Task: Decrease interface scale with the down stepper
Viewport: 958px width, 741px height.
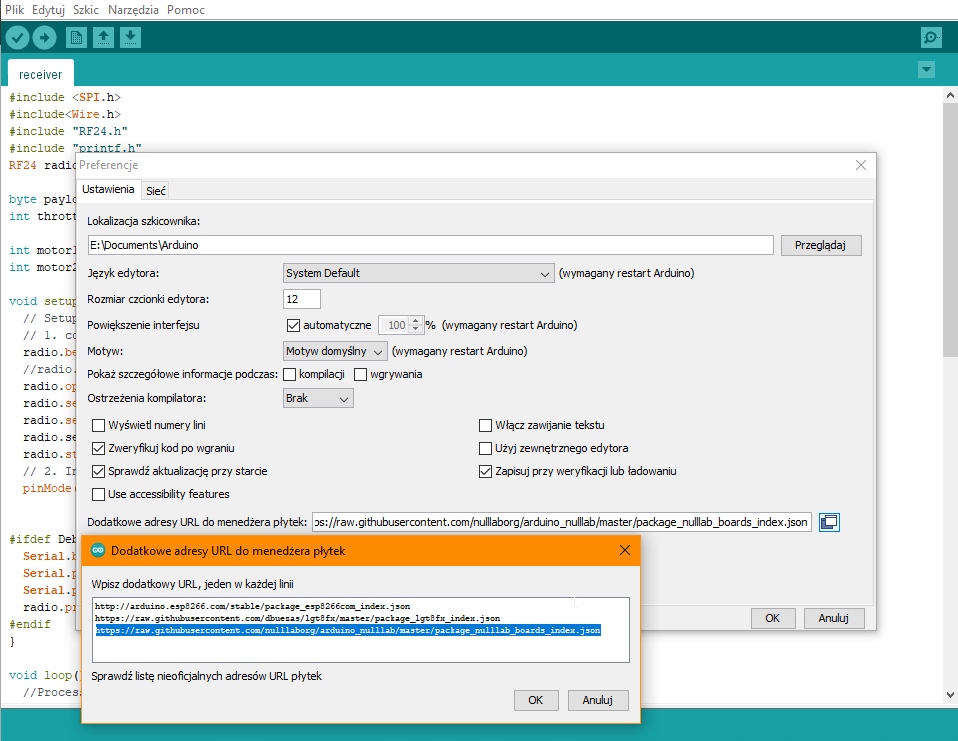Action: 415,329
